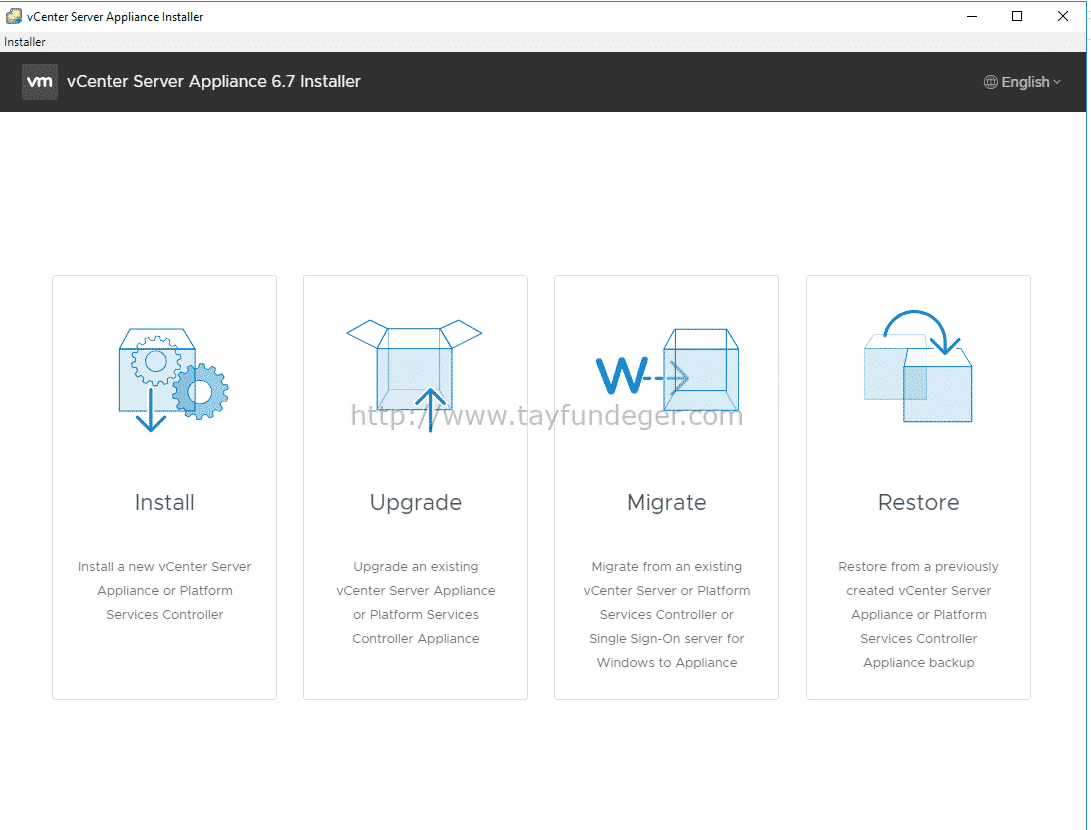Maximize the installer window
This screenshot has width=1091, height=830.
click(1017, 16)
